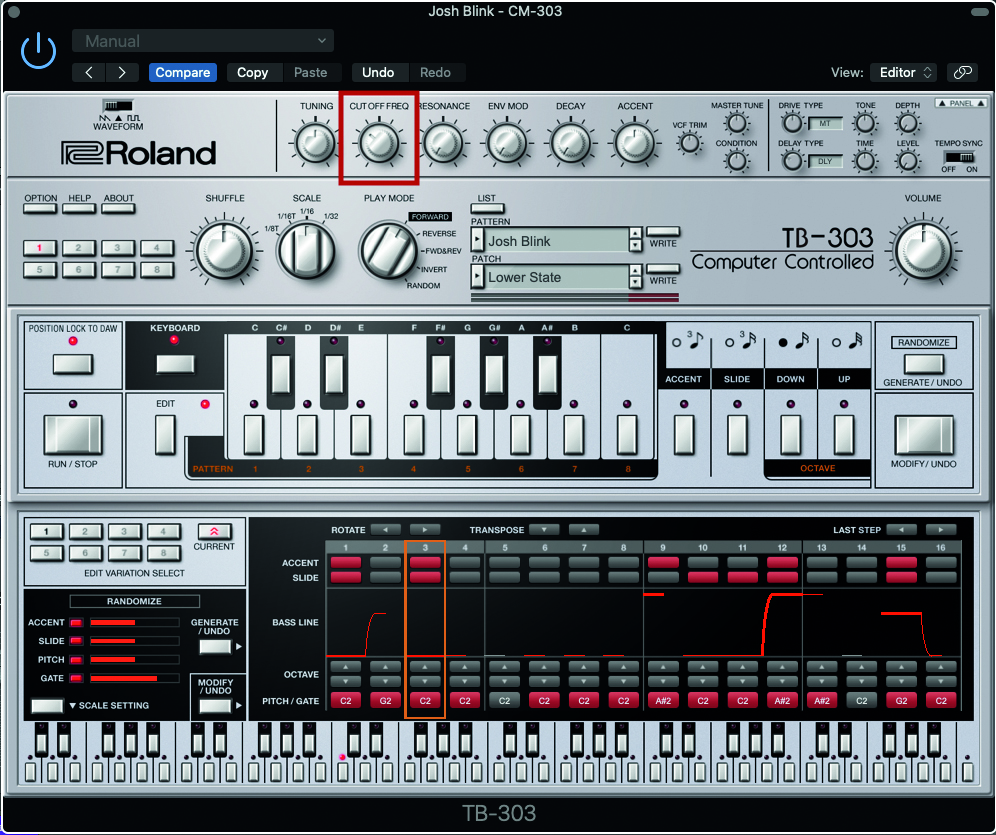Image resolution: width=996 pixels, height=835 pixels.
Task: Click the large Modify/Undo button
Action: [924, 435]
